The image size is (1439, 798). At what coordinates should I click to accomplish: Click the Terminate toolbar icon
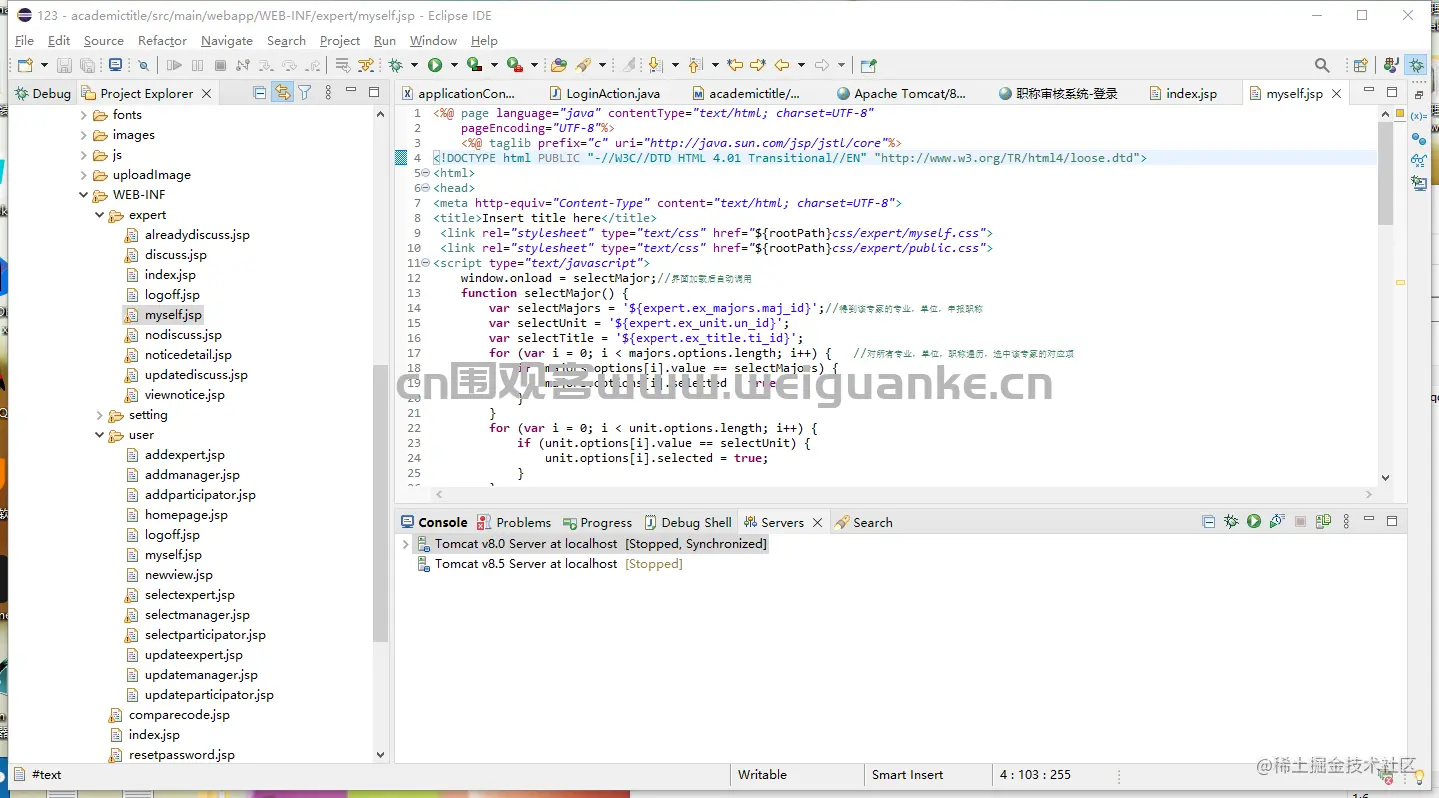[220, 65]
